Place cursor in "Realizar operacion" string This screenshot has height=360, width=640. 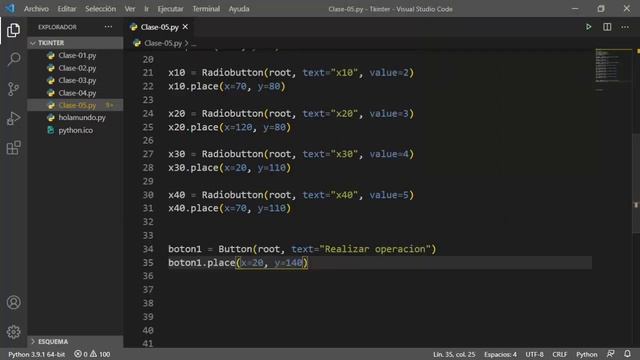point(375,249)
